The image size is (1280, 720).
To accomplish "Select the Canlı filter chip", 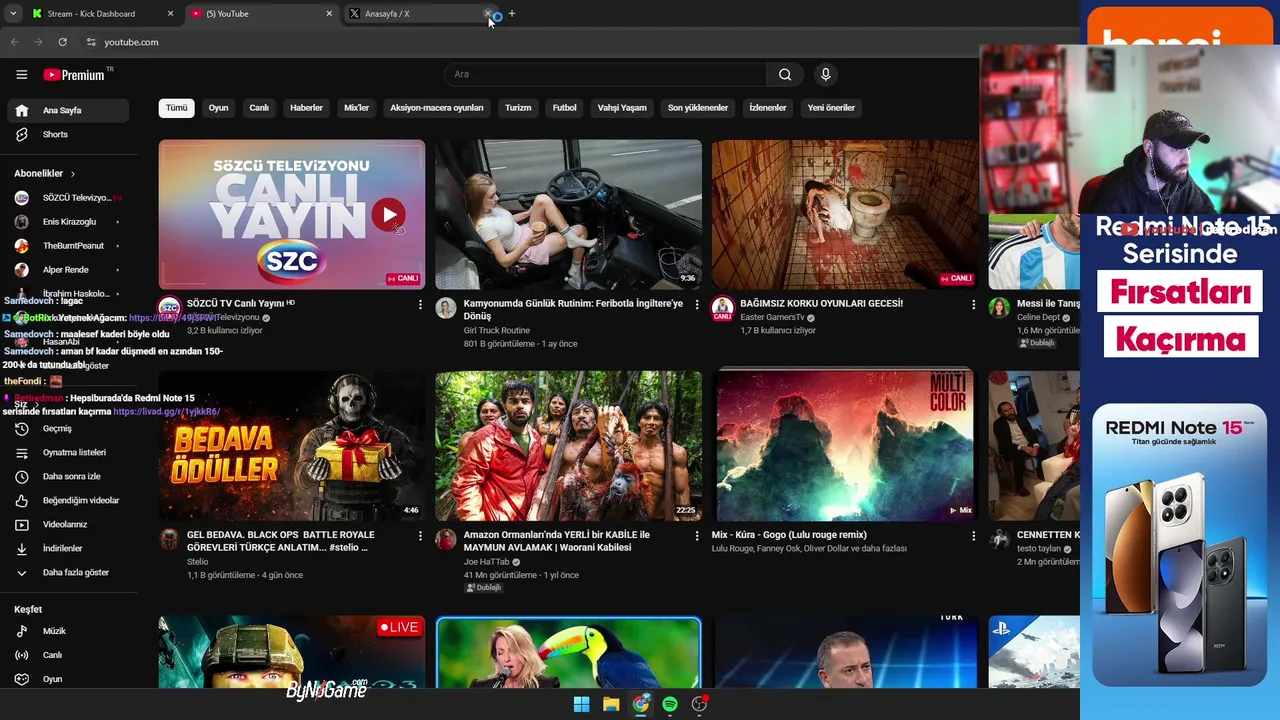I will point(259,108).
